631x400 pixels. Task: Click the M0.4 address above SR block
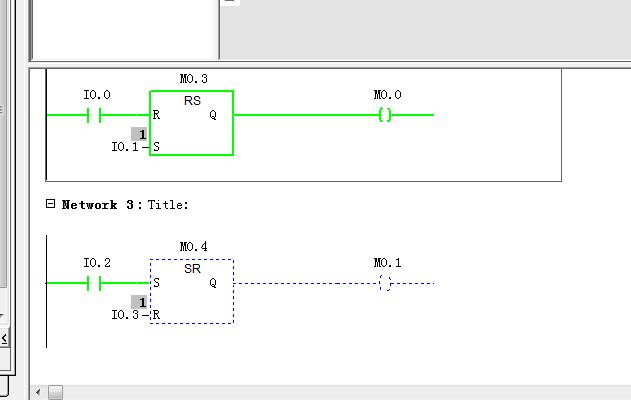pyautogui.click(x=194, y=246)
